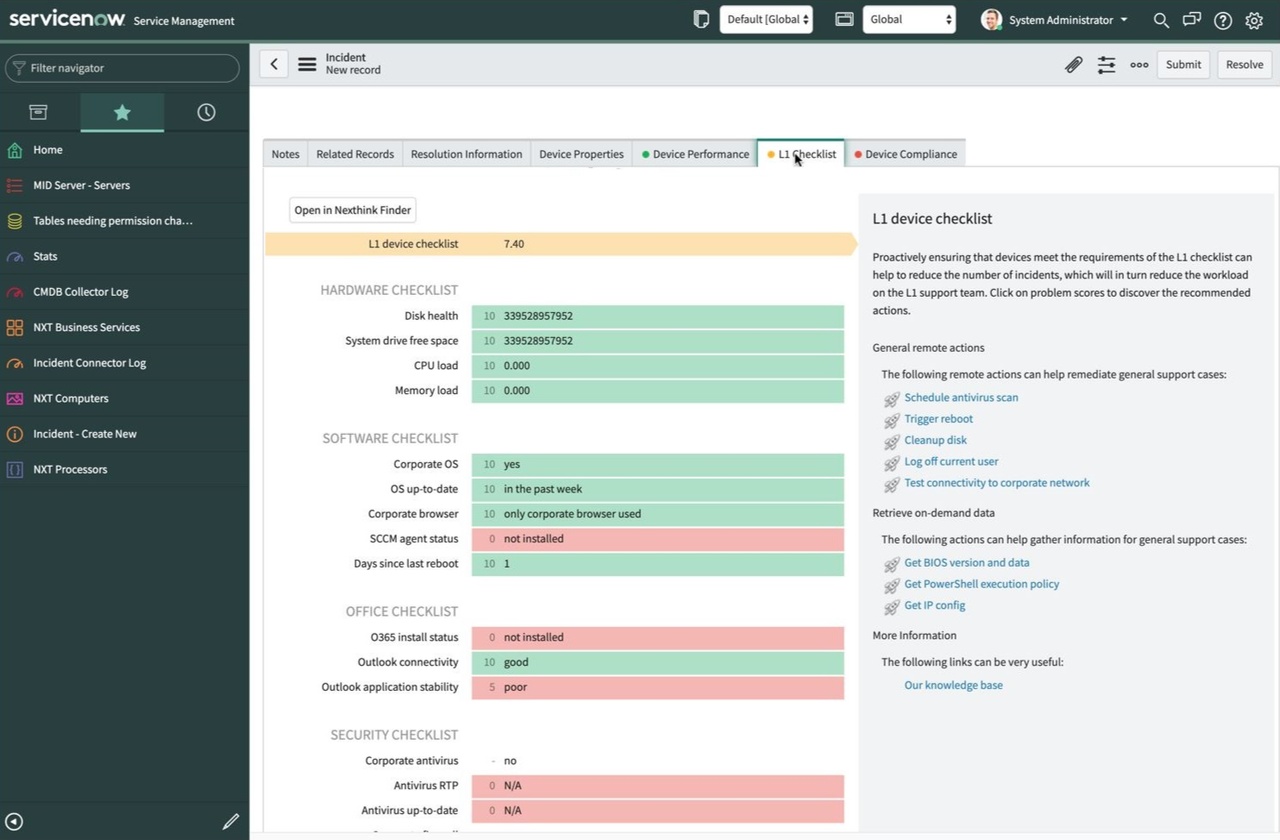Screen dimensions: 1280x840
Task: Collapse the navigator with the bottom-left arrow
Action: [14, 821]
